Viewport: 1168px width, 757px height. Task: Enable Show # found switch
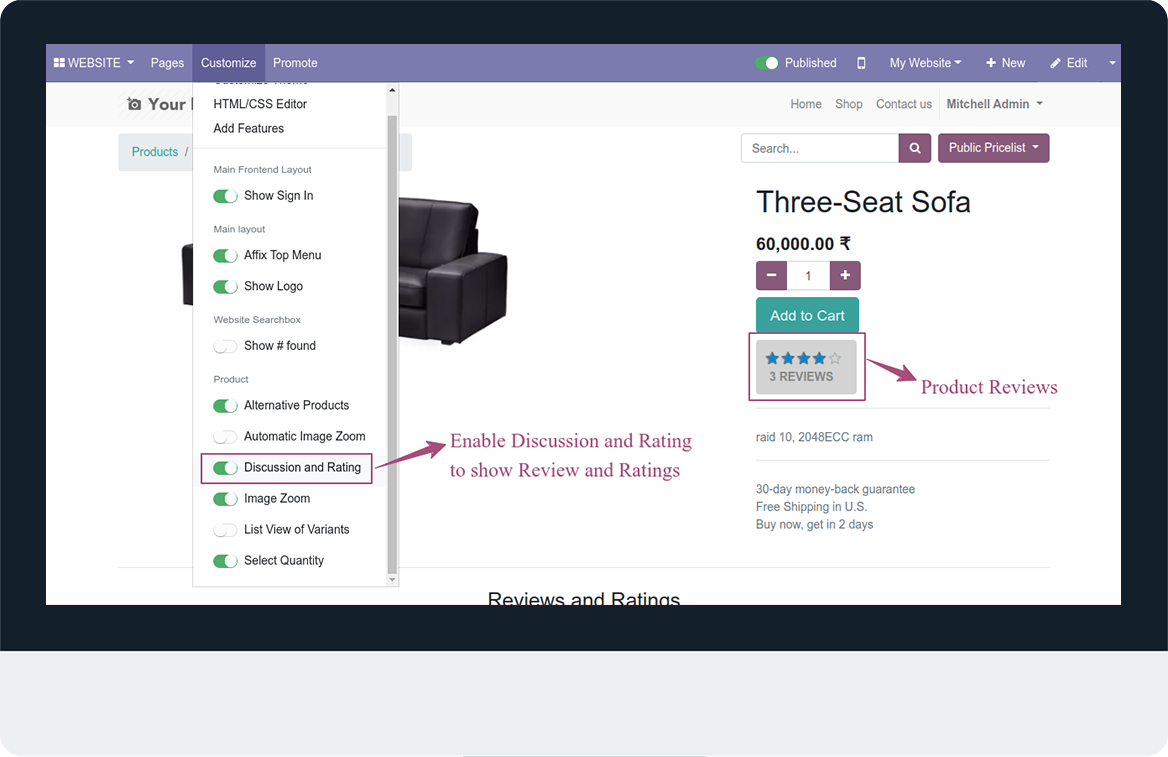click(225, 346)
